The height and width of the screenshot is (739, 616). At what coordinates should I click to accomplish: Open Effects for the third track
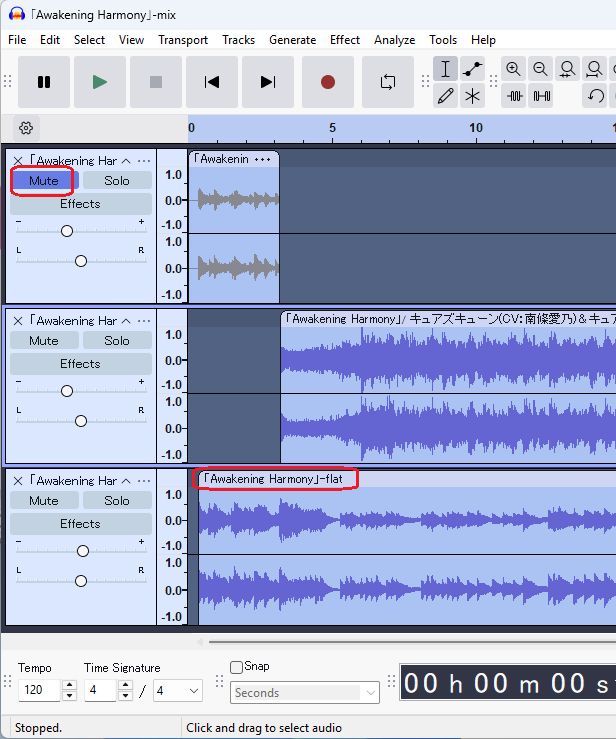click(81, 523)
